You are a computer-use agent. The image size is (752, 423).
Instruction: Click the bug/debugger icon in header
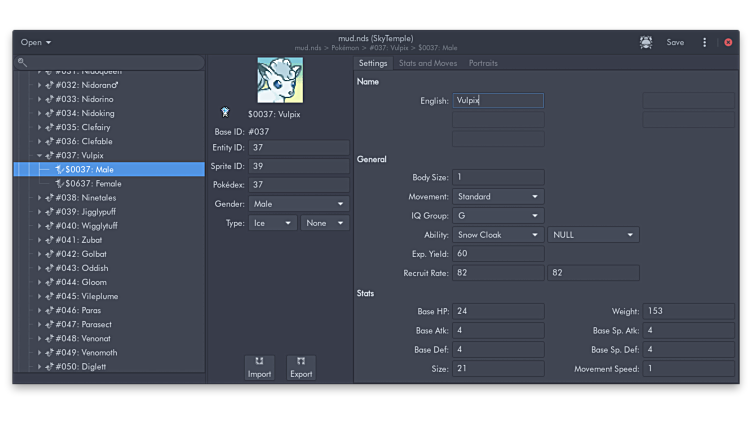tap(646, 42)
